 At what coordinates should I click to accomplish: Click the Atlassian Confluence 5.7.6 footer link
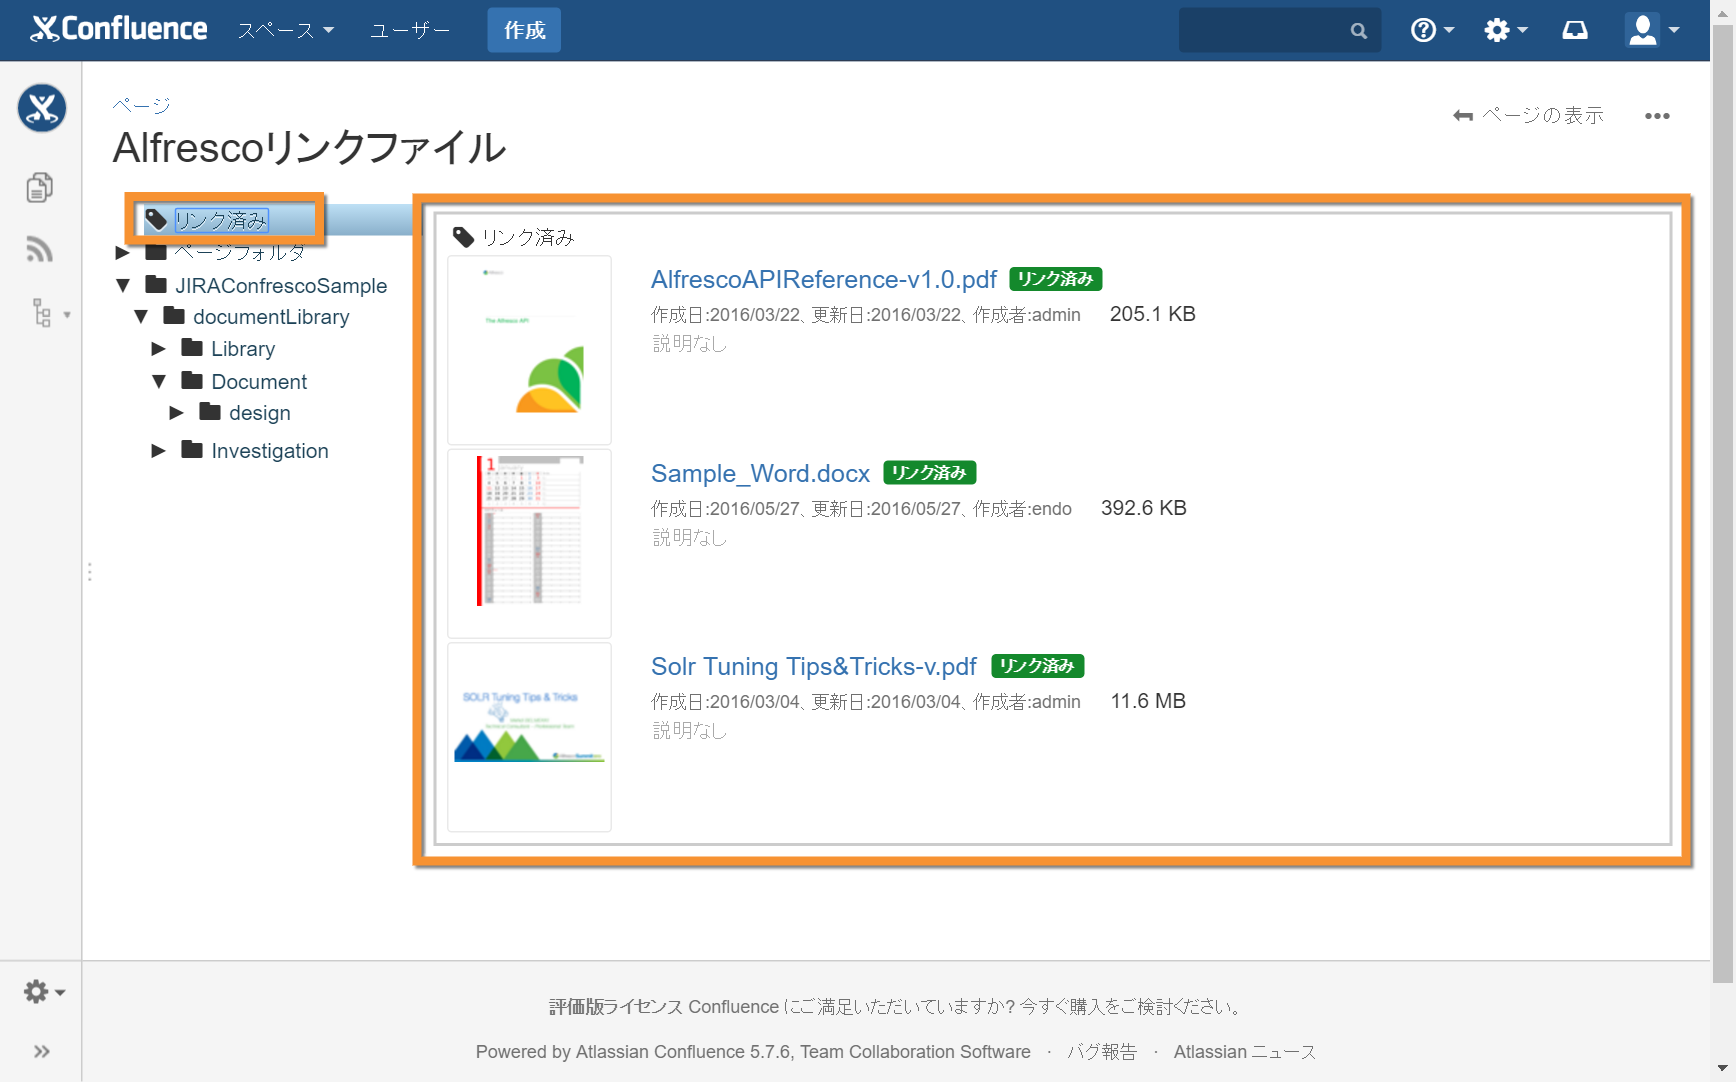683,1052
